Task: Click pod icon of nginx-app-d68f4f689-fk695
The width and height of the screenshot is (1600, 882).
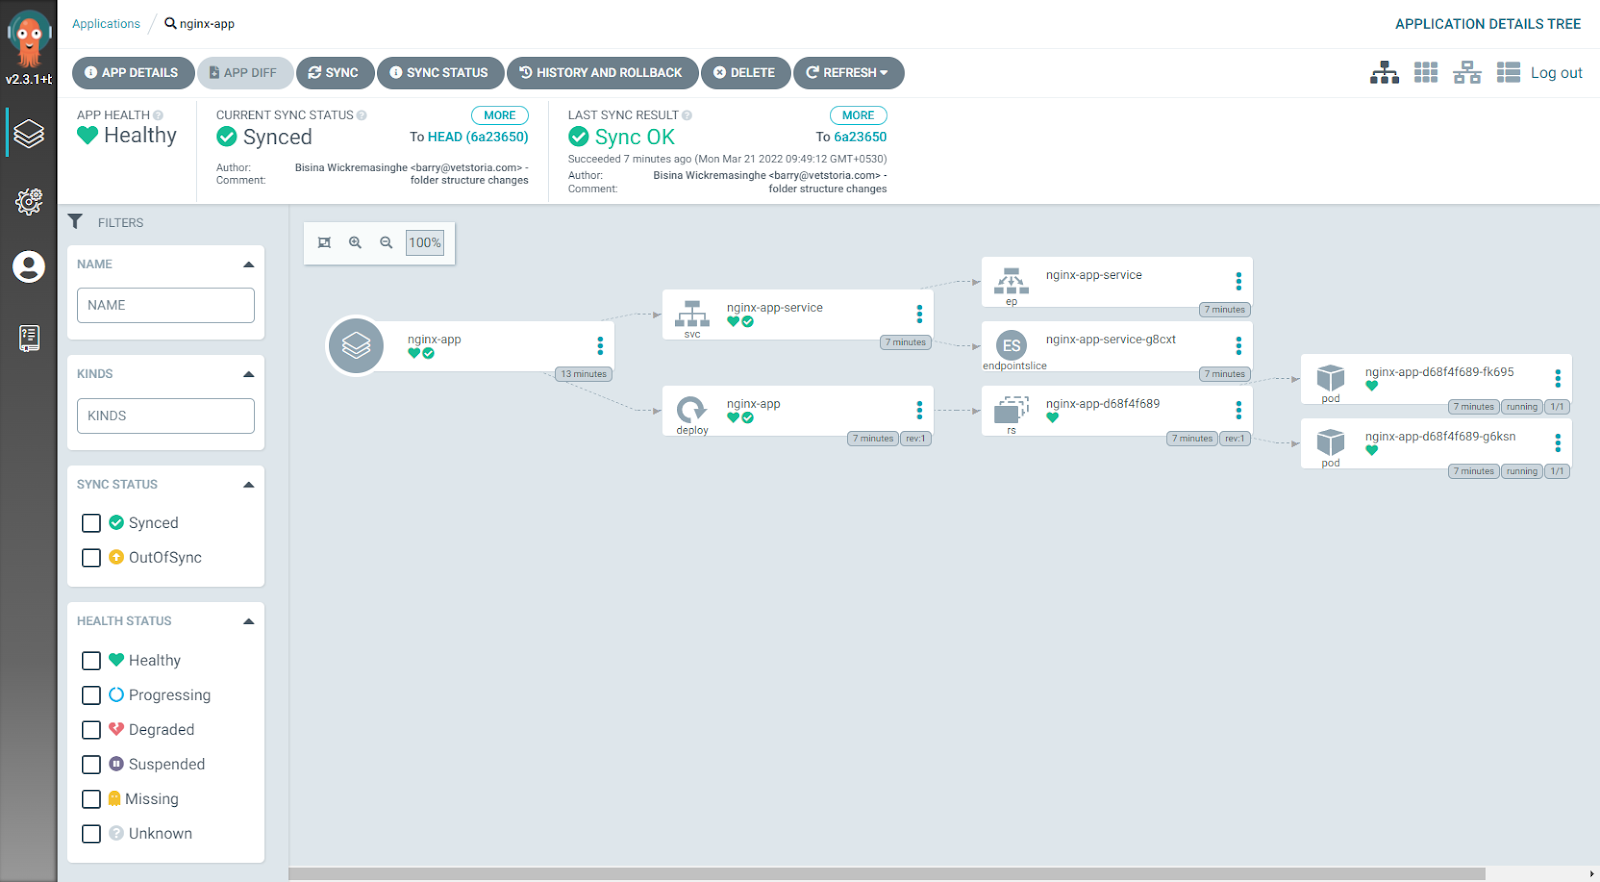Action: click(1330, 378)
